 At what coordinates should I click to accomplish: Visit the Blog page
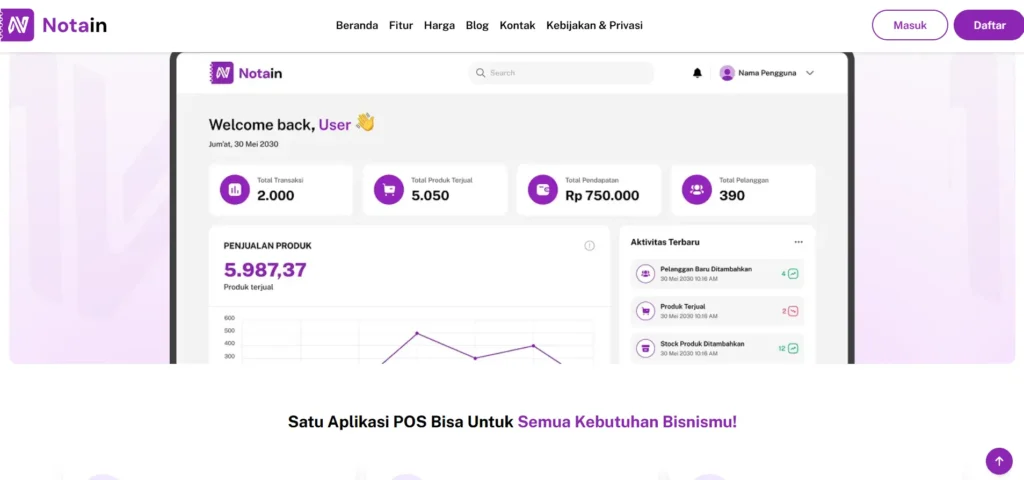(477, 25)
